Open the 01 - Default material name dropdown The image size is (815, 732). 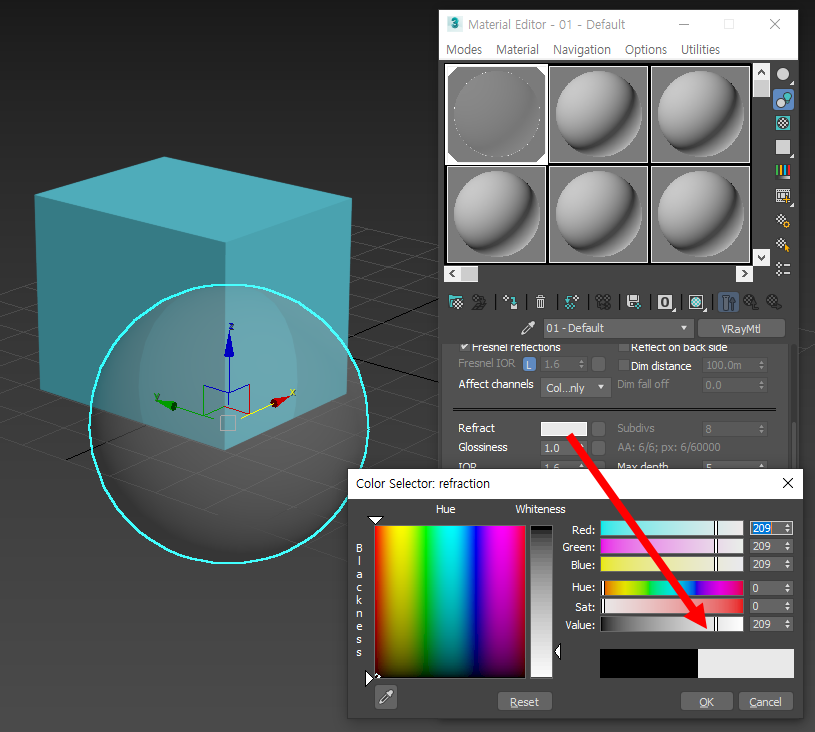(619, 328)
